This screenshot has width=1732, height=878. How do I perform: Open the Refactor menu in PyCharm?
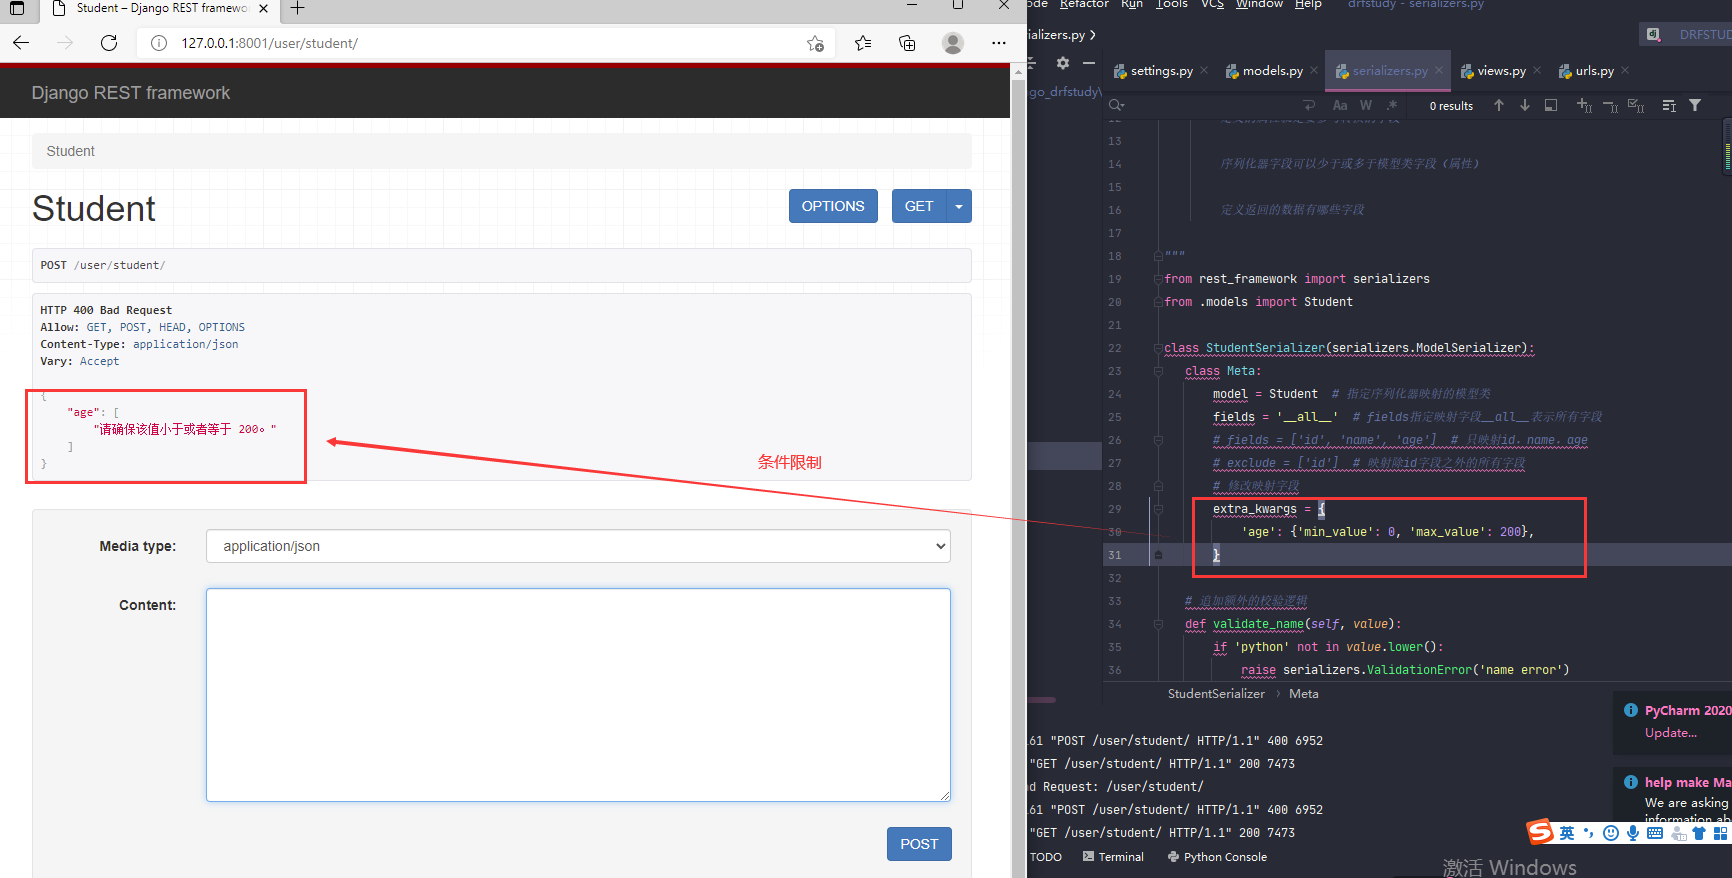(1084, 4)
